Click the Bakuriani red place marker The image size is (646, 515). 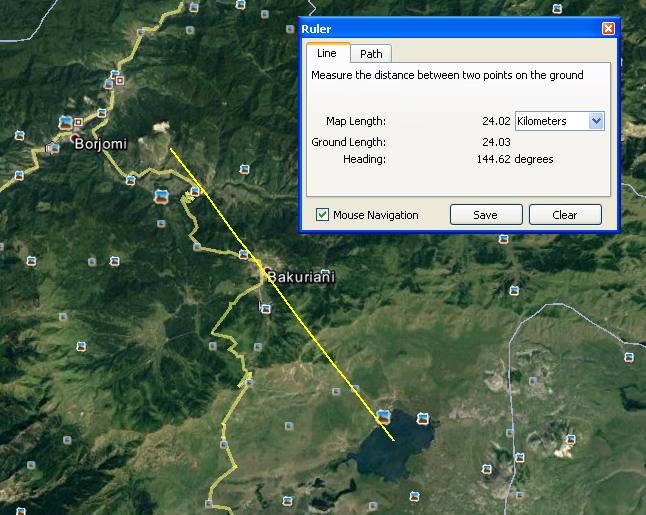[x=268, y=271]
